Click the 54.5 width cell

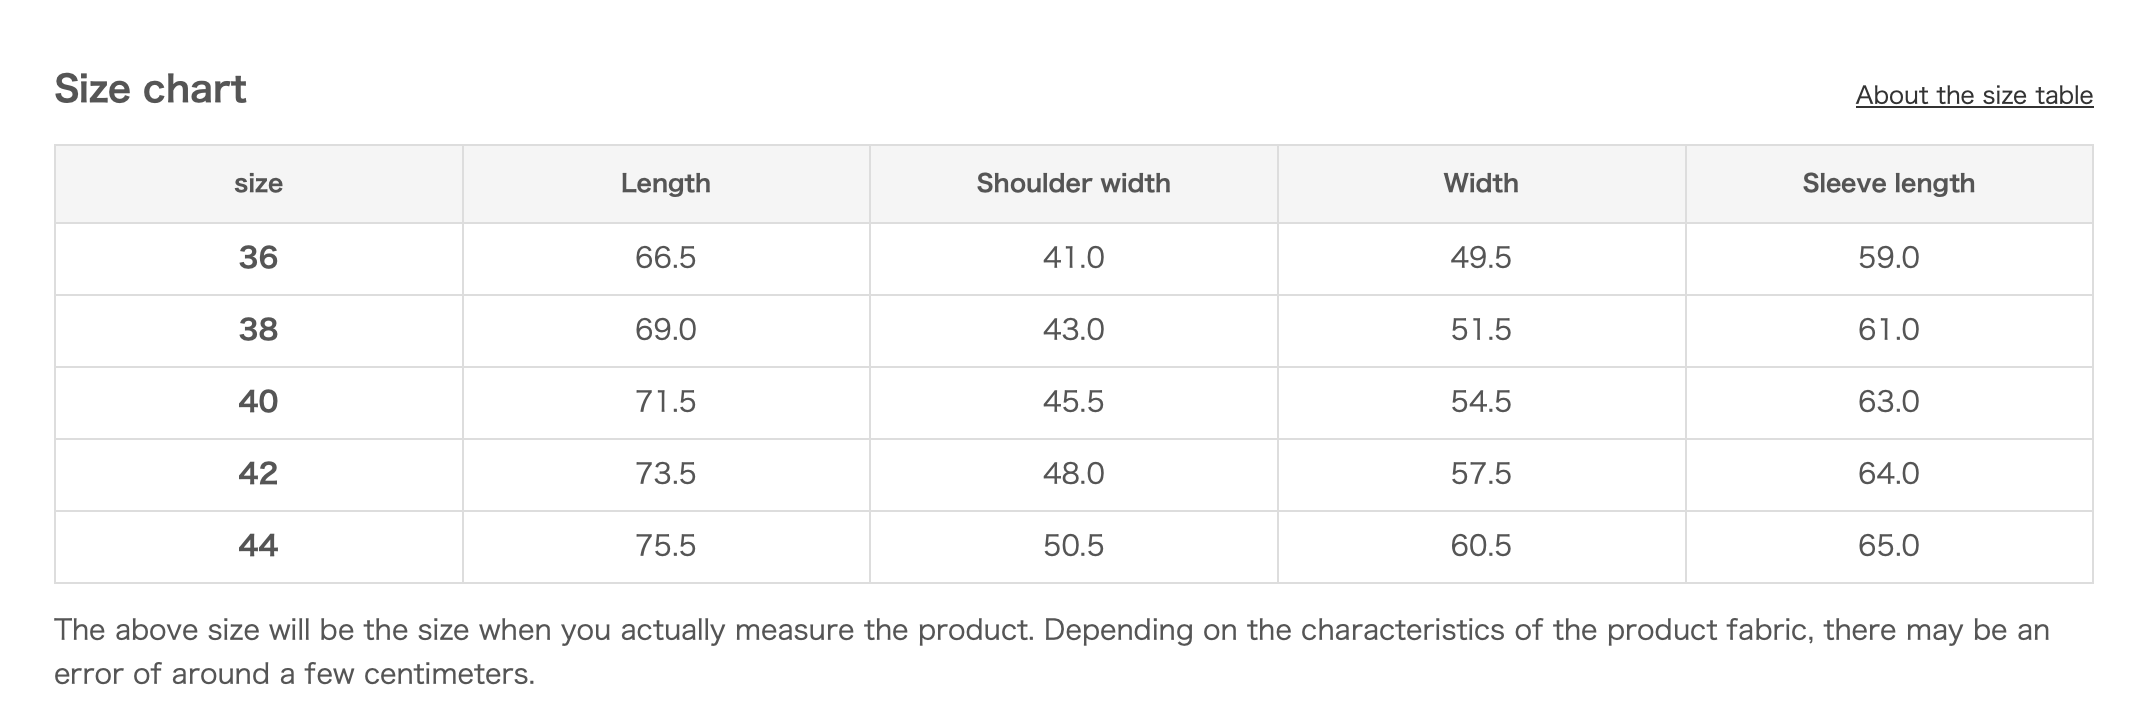point(1480,402)
